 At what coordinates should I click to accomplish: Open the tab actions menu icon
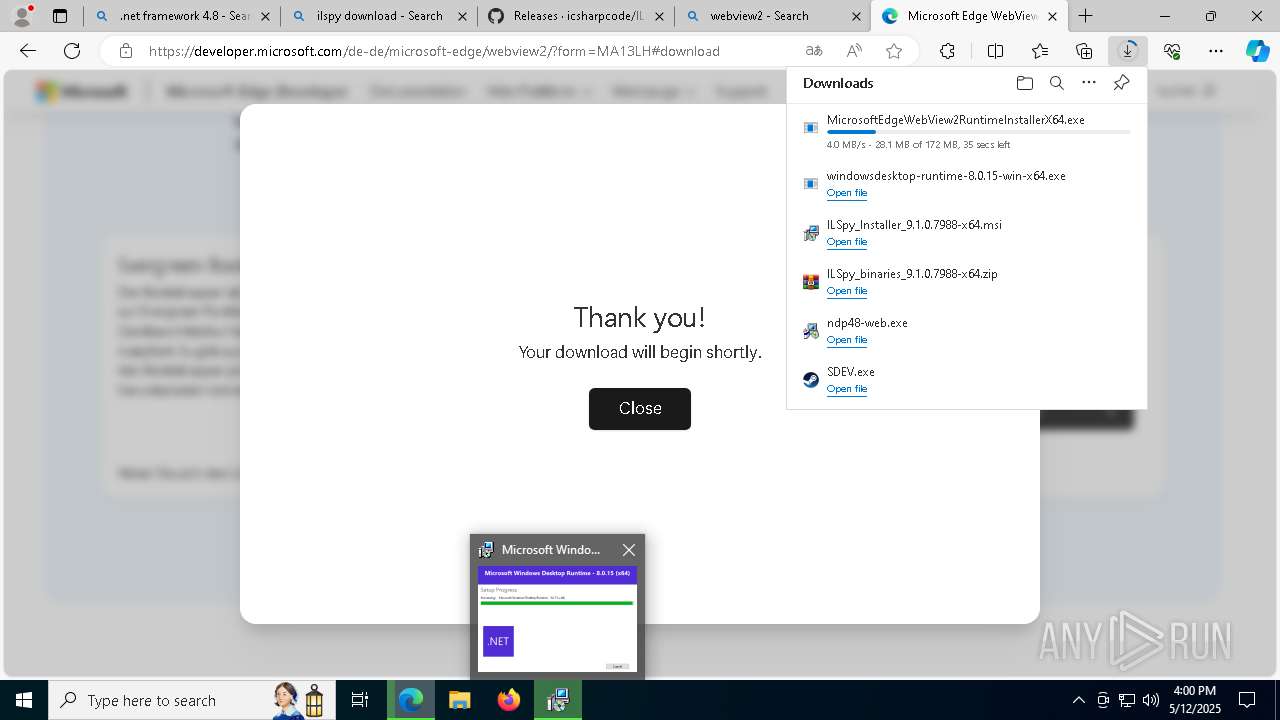60,16
